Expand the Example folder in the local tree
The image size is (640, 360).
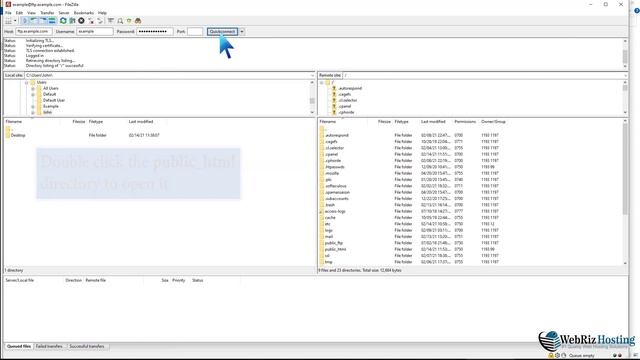(x=33, y=107)
